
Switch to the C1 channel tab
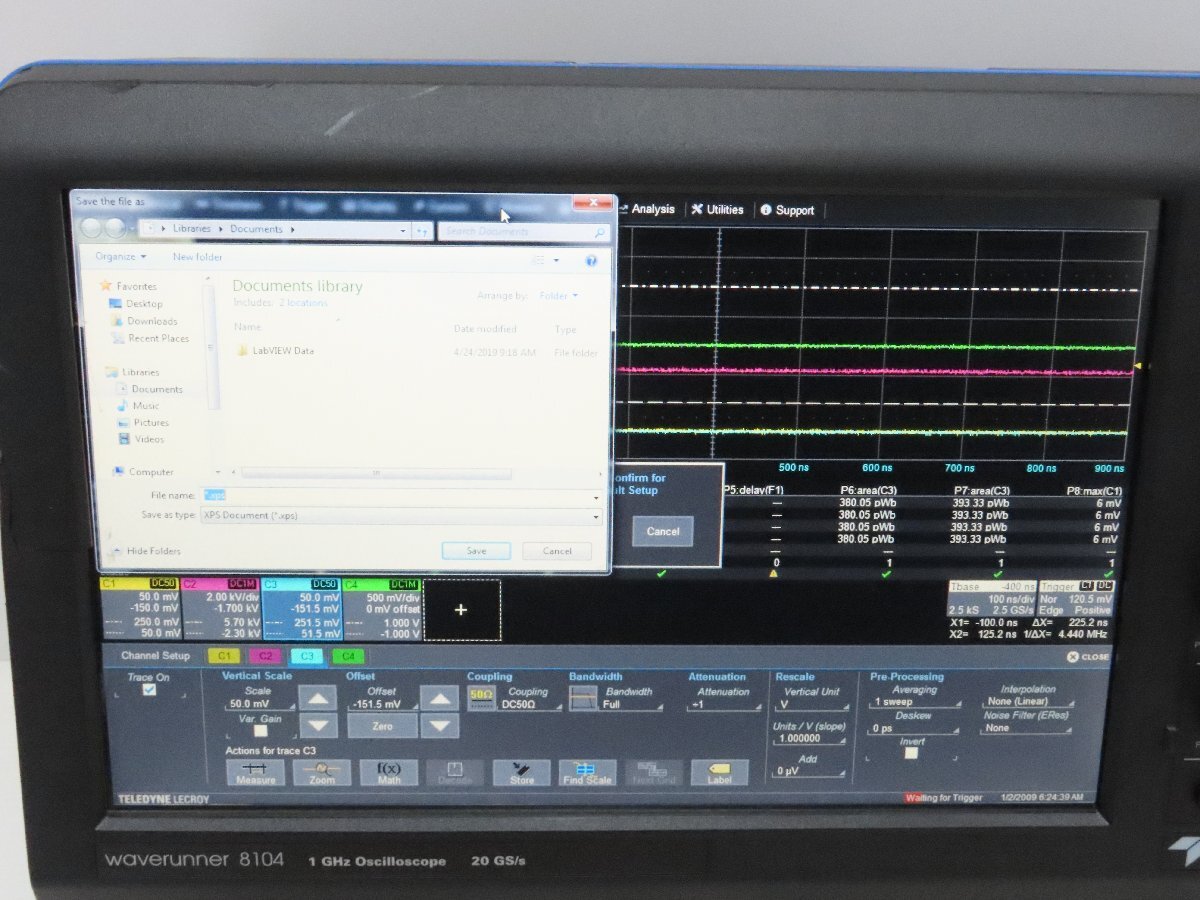pos(222,657)
